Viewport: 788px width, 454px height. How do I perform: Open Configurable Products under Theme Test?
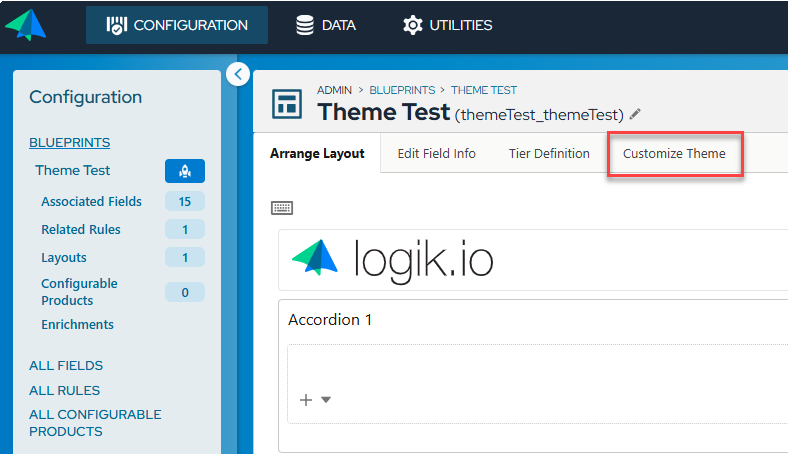(79, 292)
